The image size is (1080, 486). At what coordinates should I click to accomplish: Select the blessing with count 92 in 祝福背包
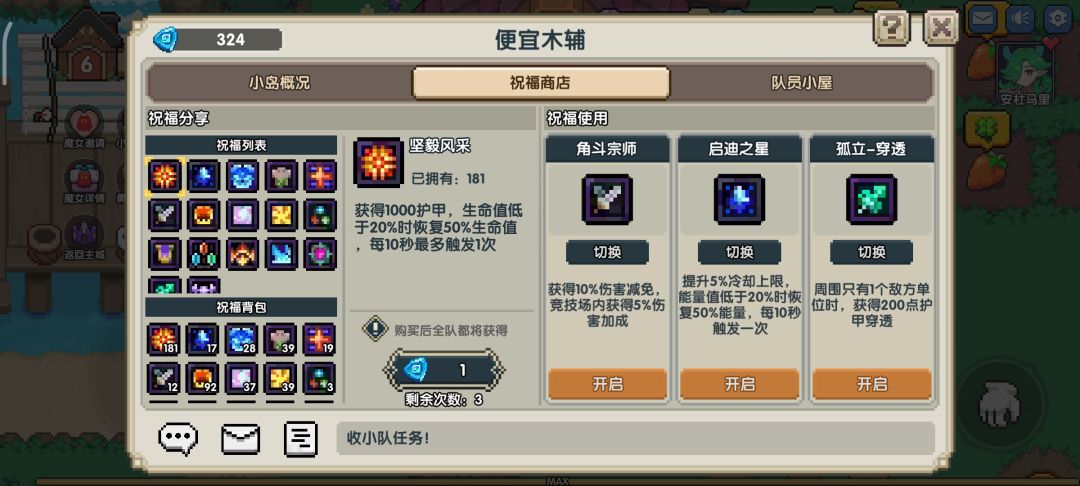point(203,378)
